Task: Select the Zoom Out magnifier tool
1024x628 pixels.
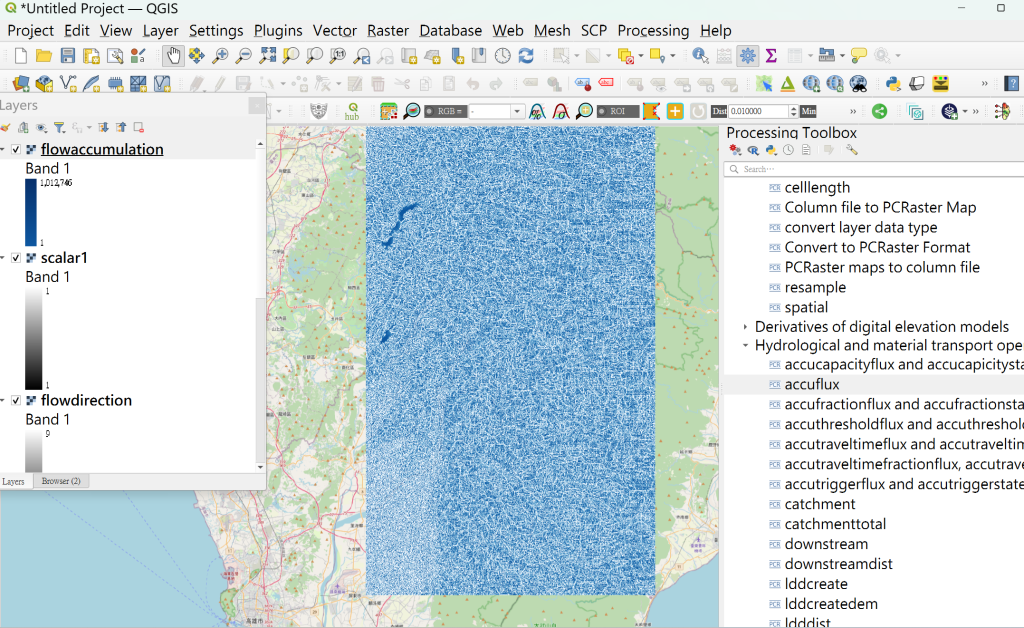Action: coord(244,55)
